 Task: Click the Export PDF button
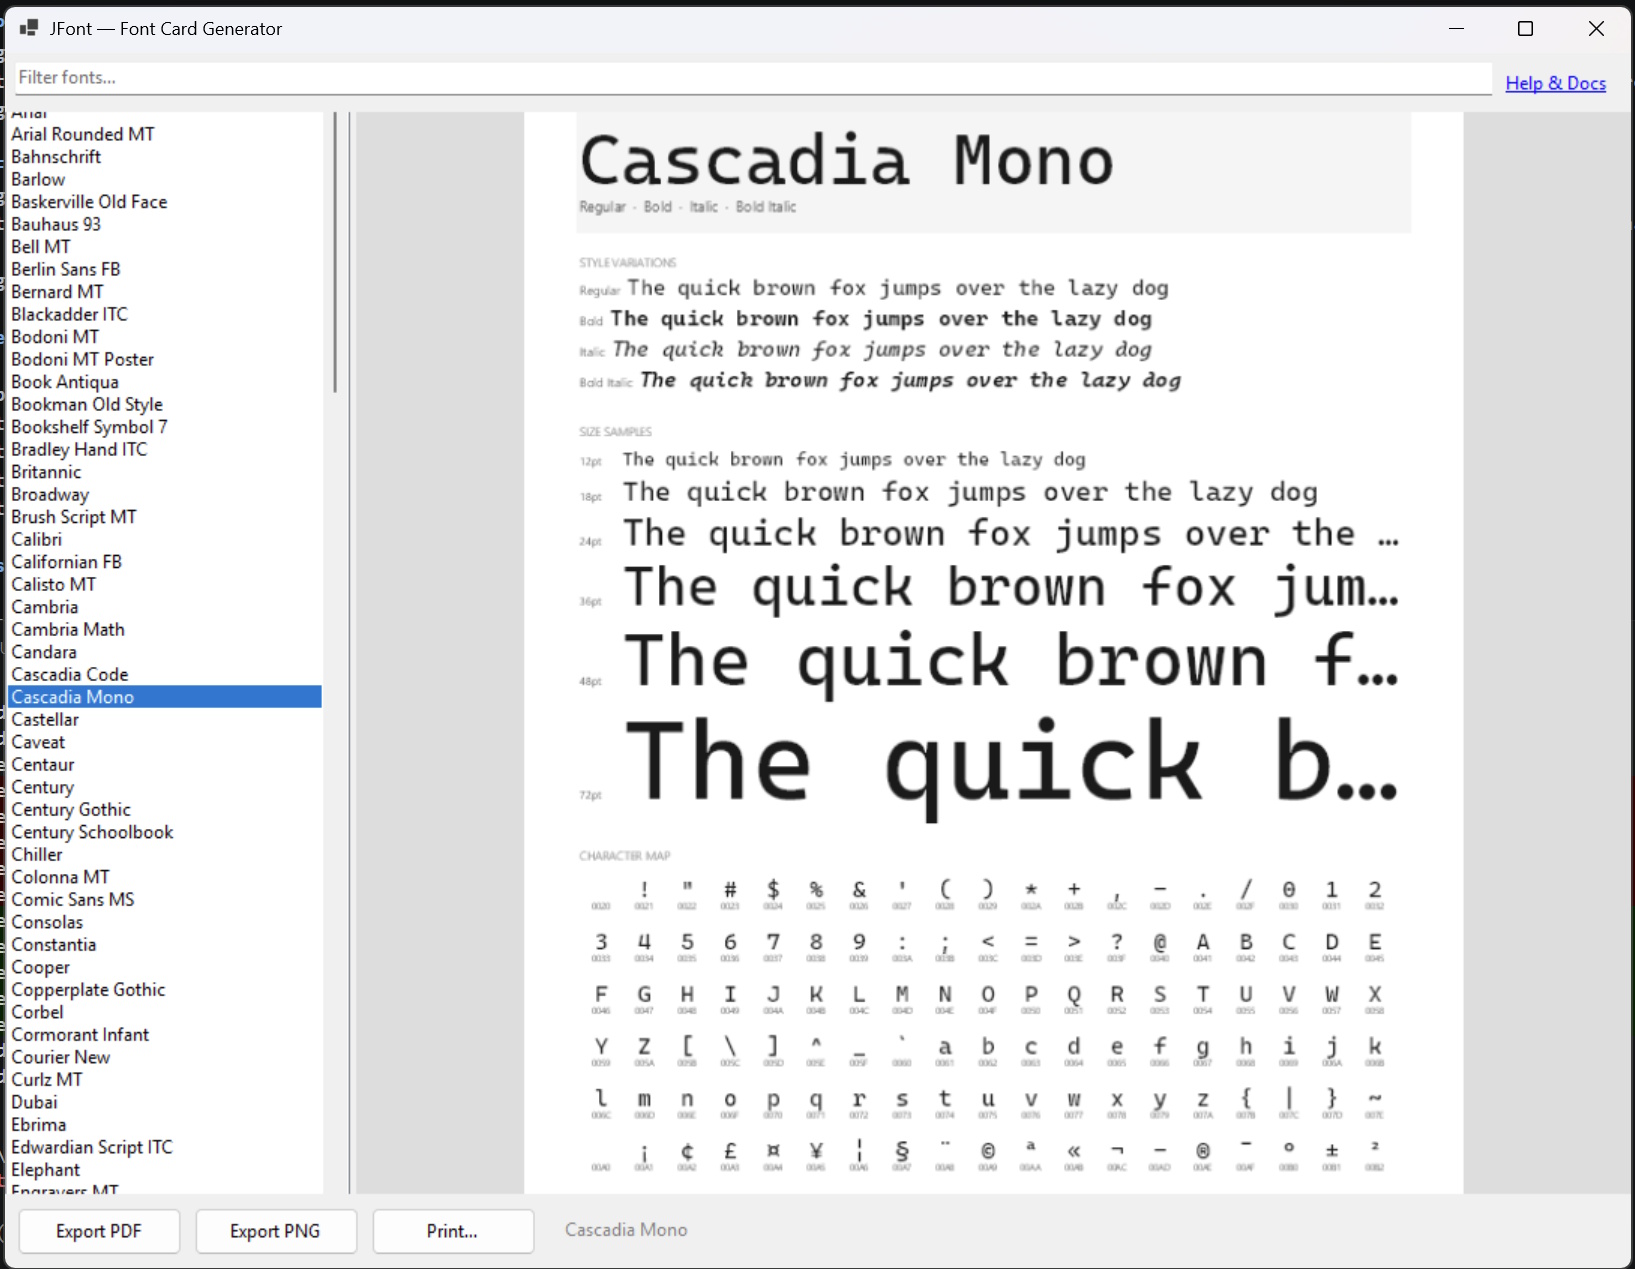coord(99,1231)
